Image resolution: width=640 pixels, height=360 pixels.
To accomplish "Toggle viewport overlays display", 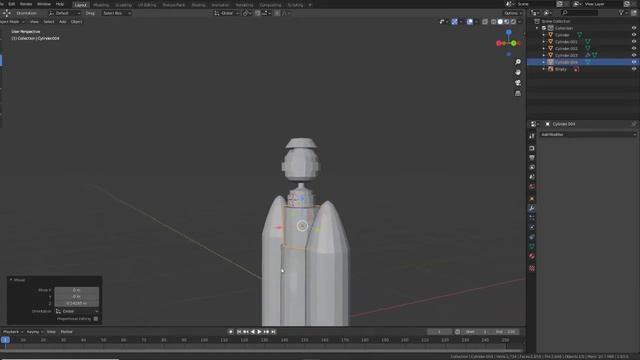I will [470, 22].
